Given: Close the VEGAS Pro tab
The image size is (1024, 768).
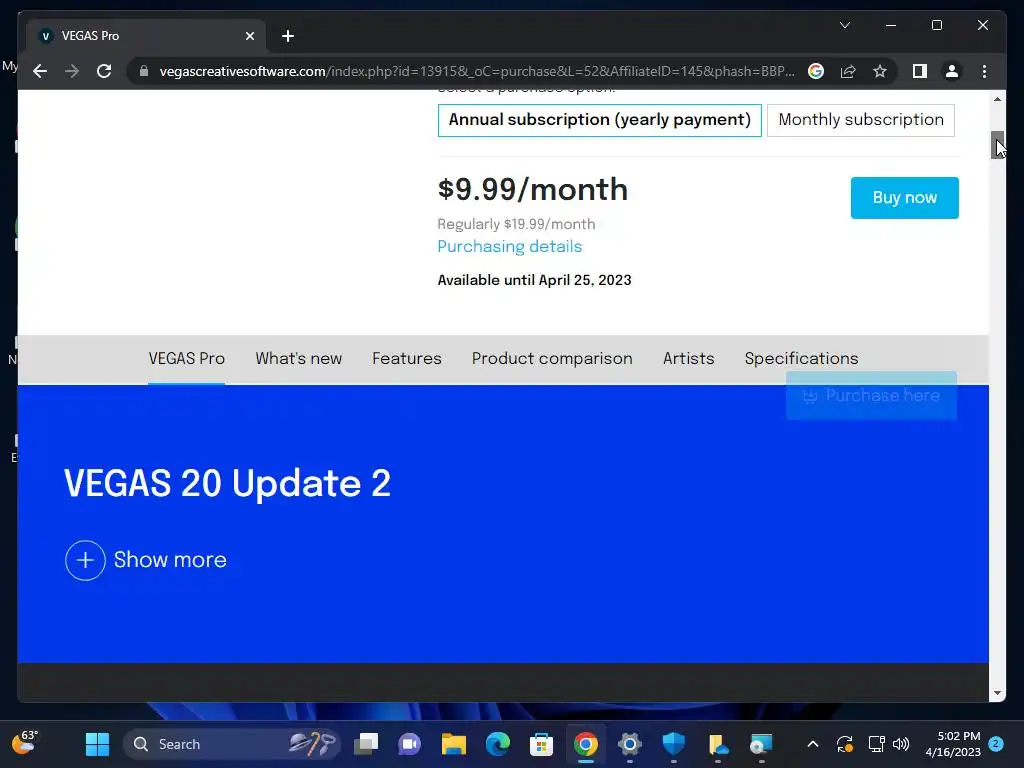Looking at the screenshot, I should click(249, 36).
